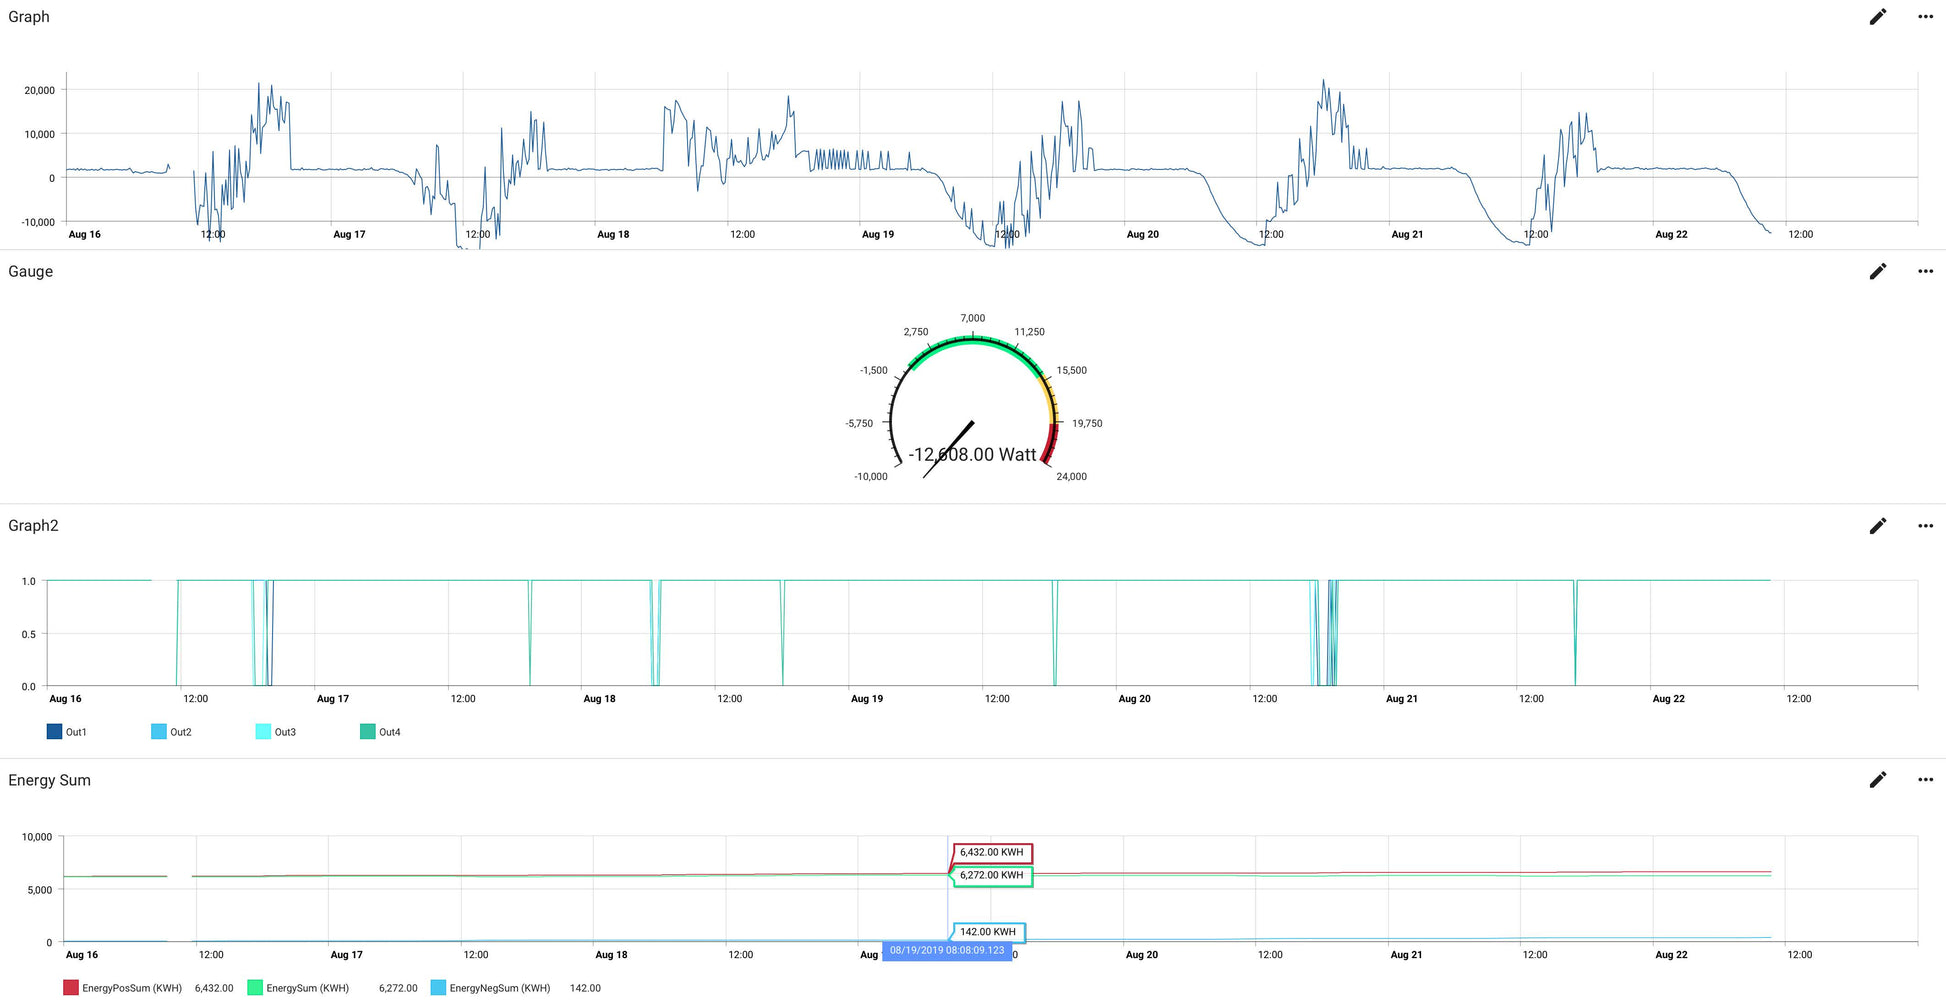This screenshot has height=1003, width=1946.
Task: Click the 6,432.00 KWH tooltip label
Action: point(991,853)
